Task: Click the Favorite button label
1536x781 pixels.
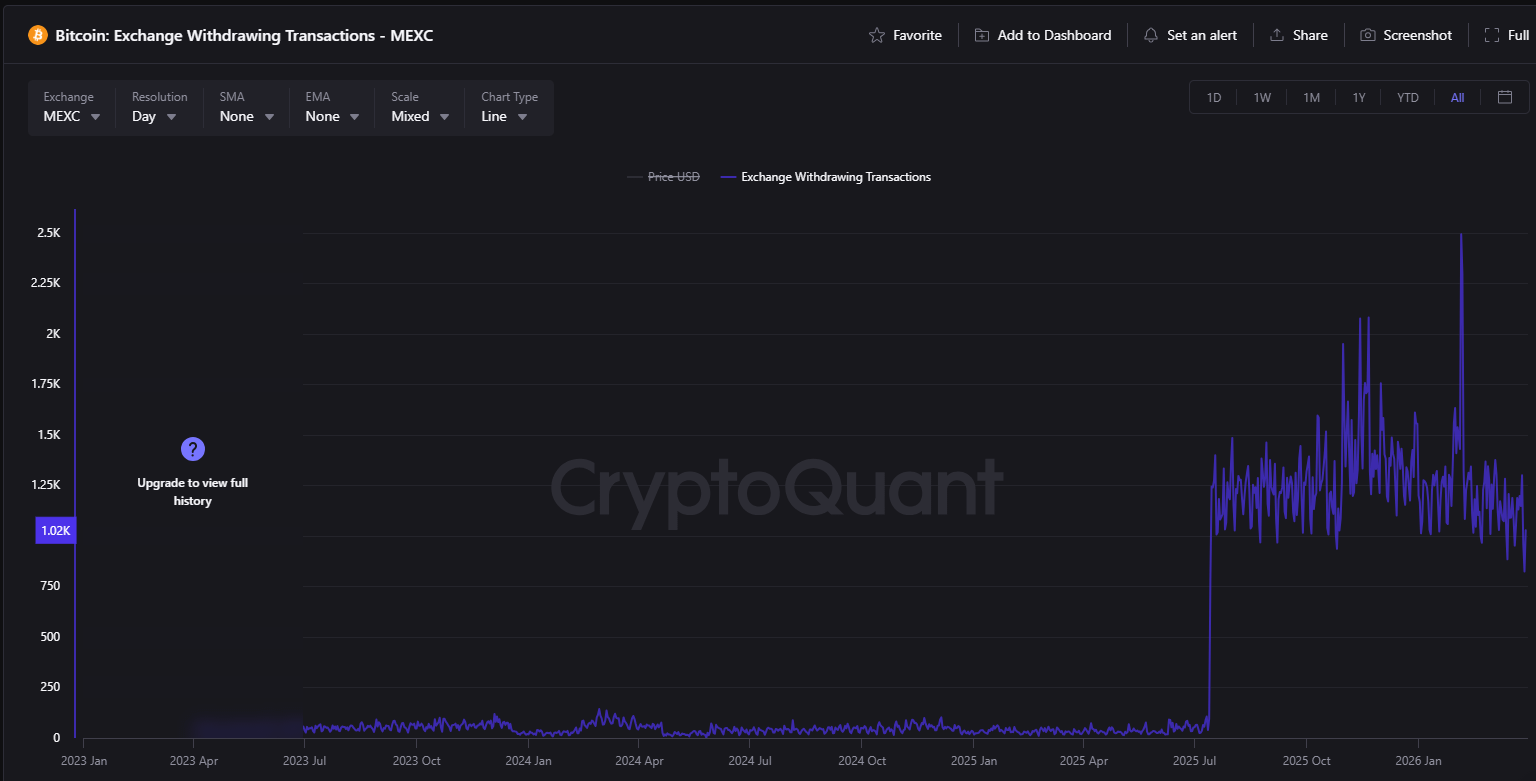Action: tap(917, 35)
